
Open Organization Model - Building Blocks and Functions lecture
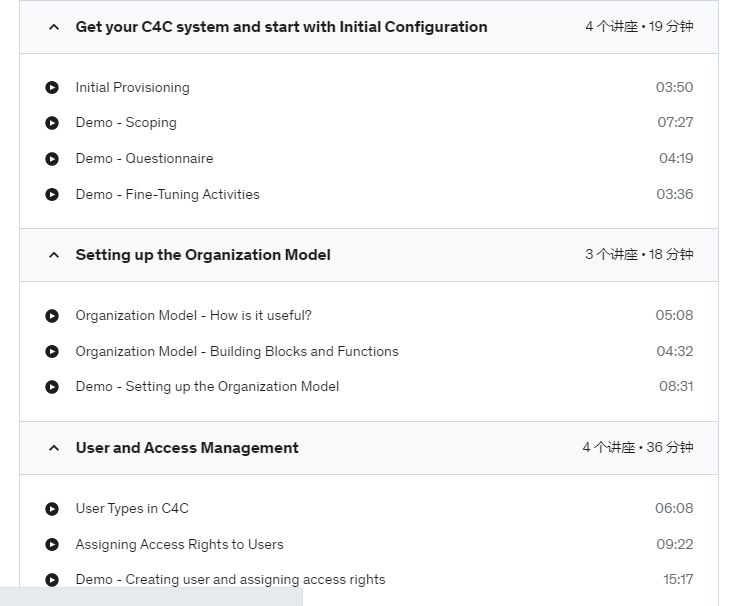237,351
